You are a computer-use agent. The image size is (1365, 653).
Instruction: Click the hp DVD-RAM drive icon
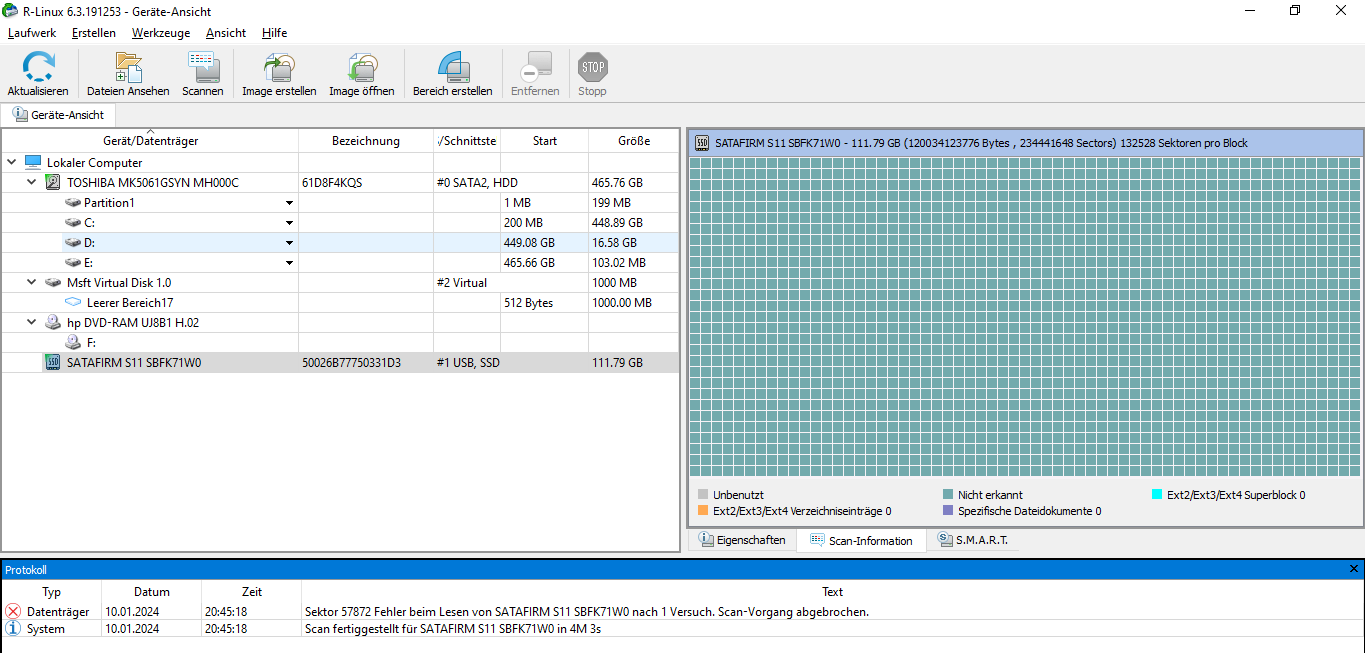coord(53,322)
